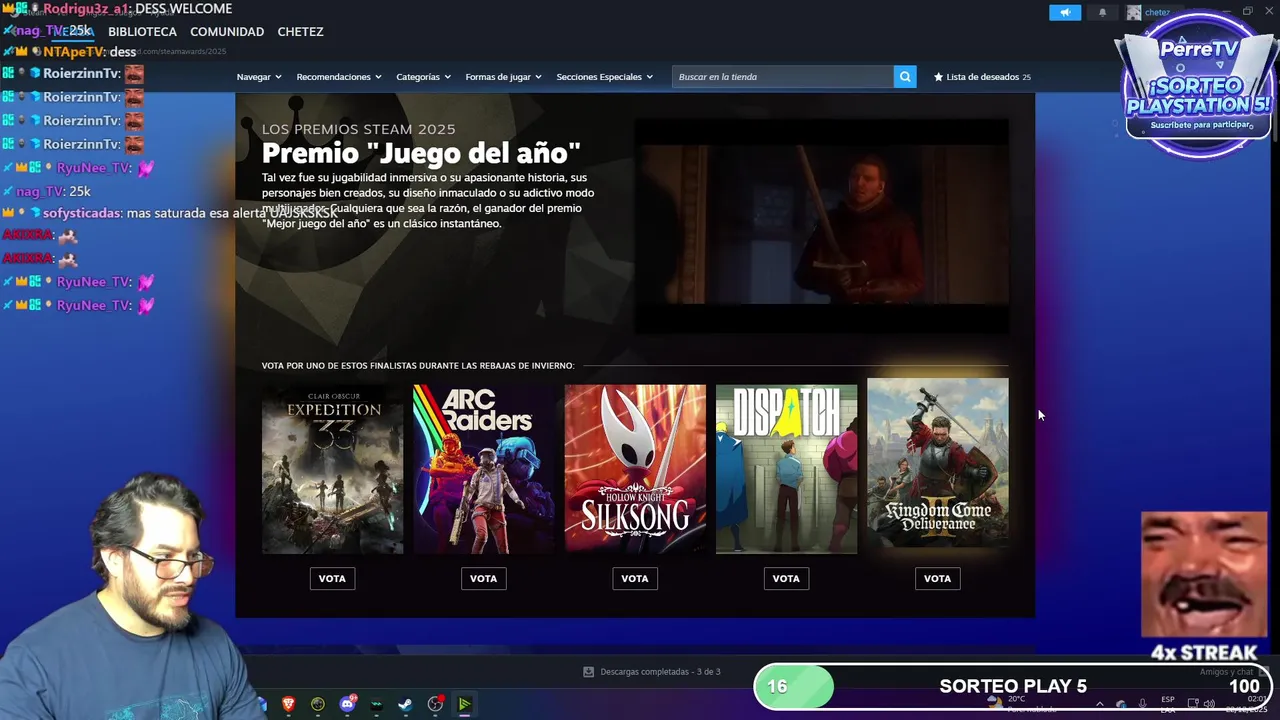Open Brave browser from taskbar
Image resolution: width=1280 pixels, height=720 pixels.
point(289,704)
